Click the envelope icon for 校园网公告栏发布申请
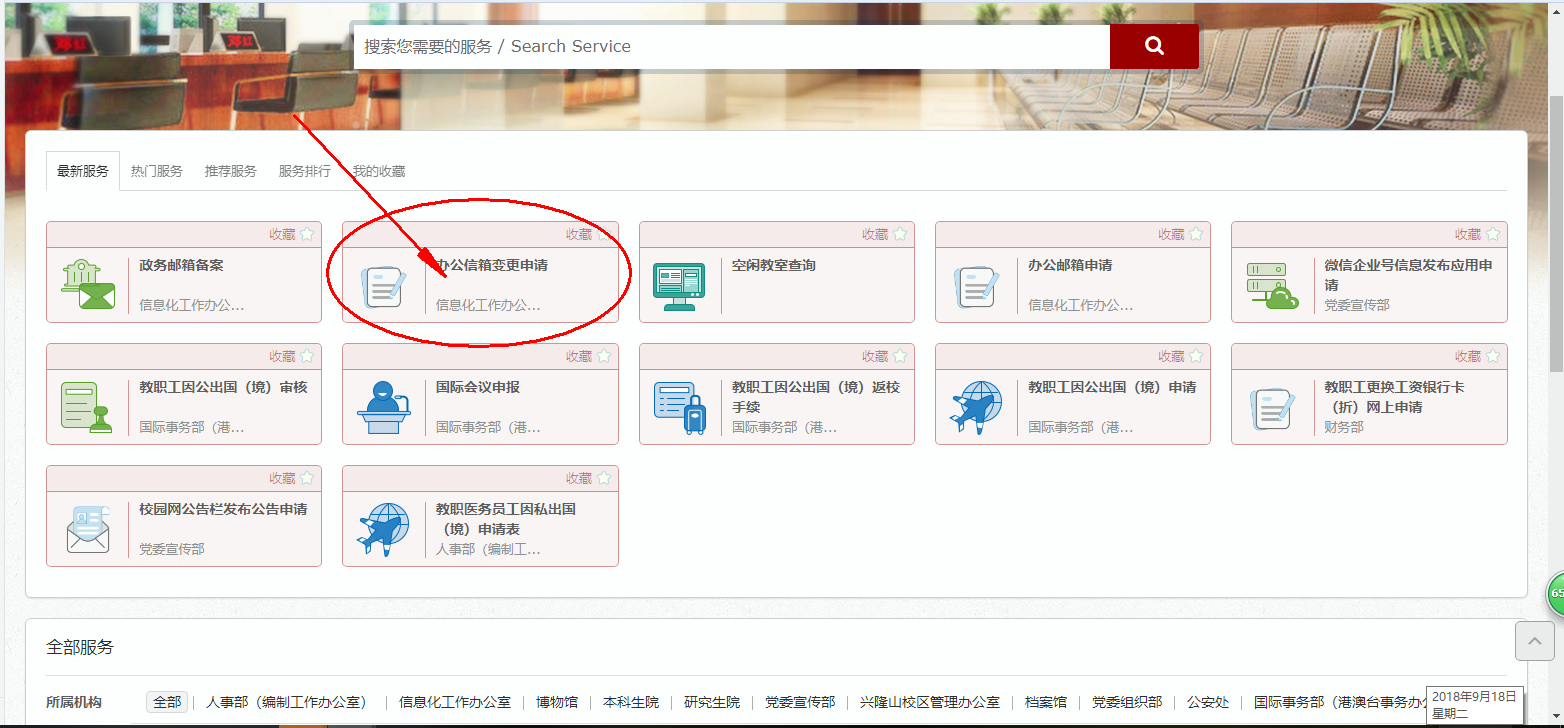Image resolution: width=1564 pixels, height=728 pixels. pos(88,529)
